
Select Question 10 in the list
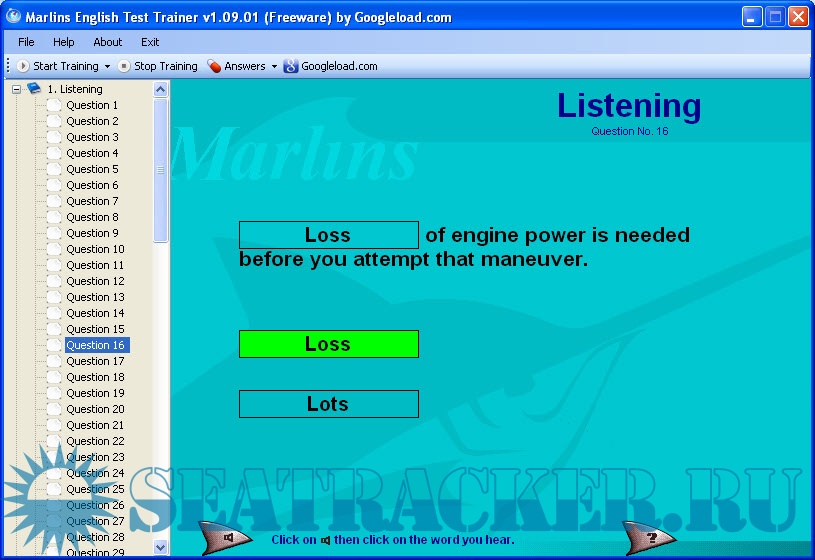95,249
